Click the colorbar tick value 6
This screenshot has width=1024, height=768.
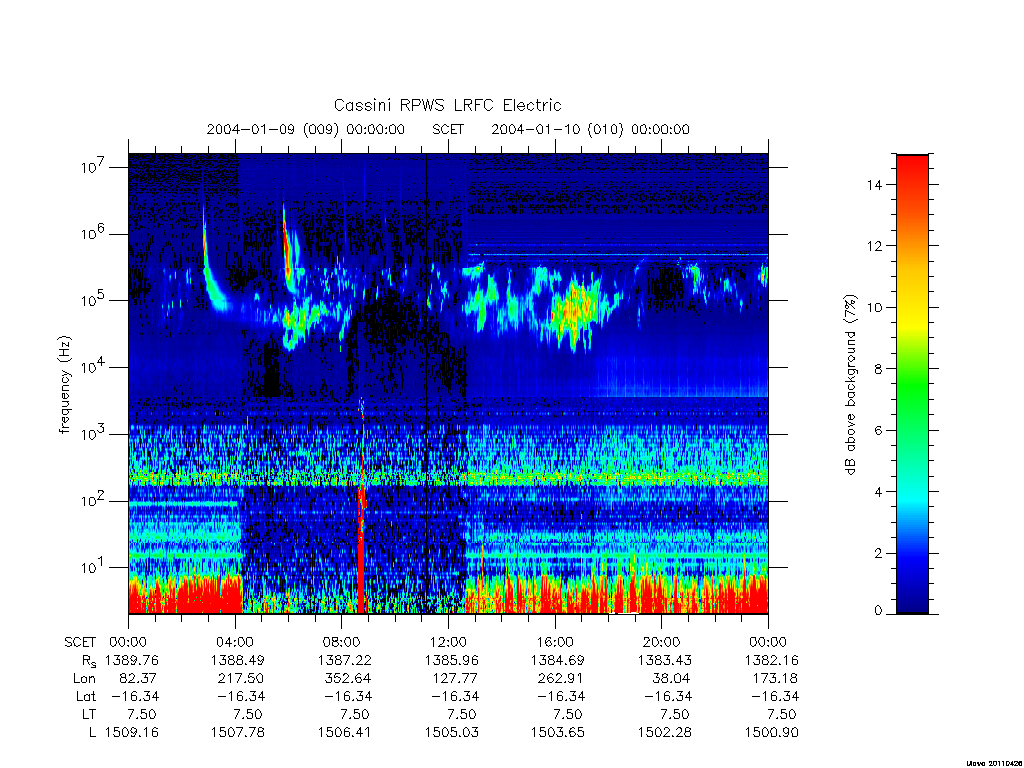pos(878,430)
